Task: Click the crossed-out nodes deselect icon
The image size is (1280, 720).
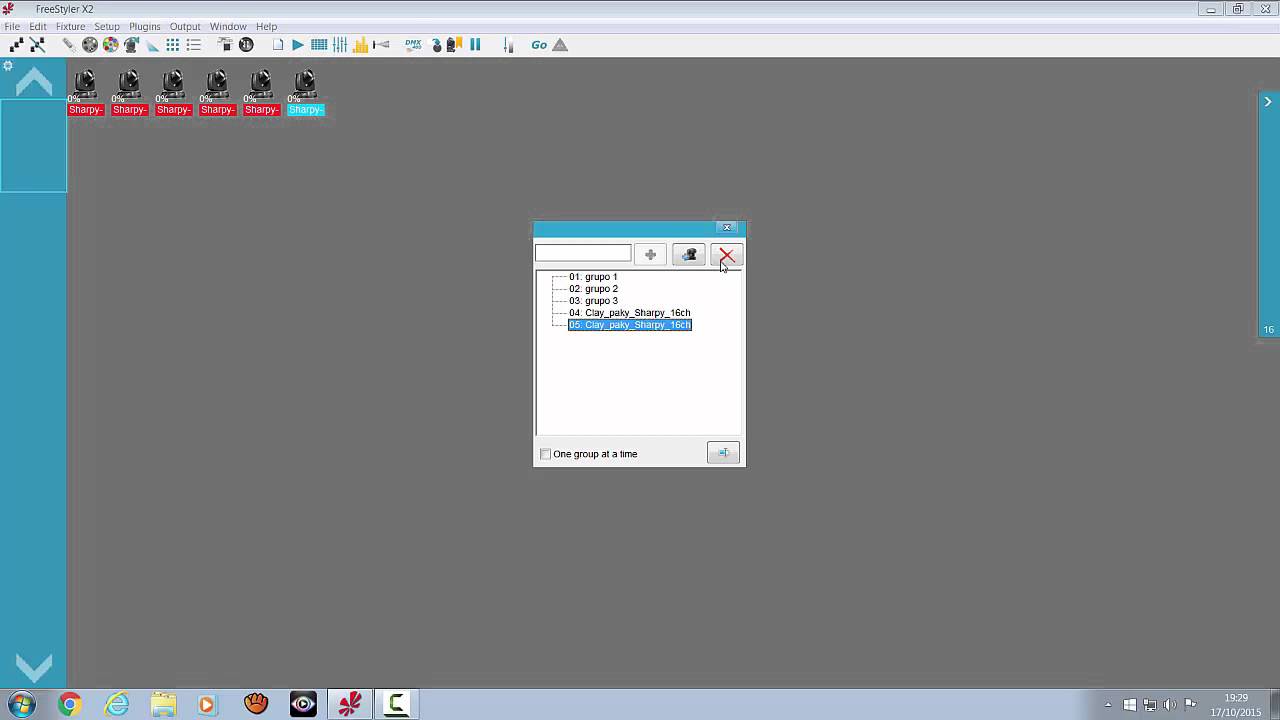Action: click(x=37, y=45)
